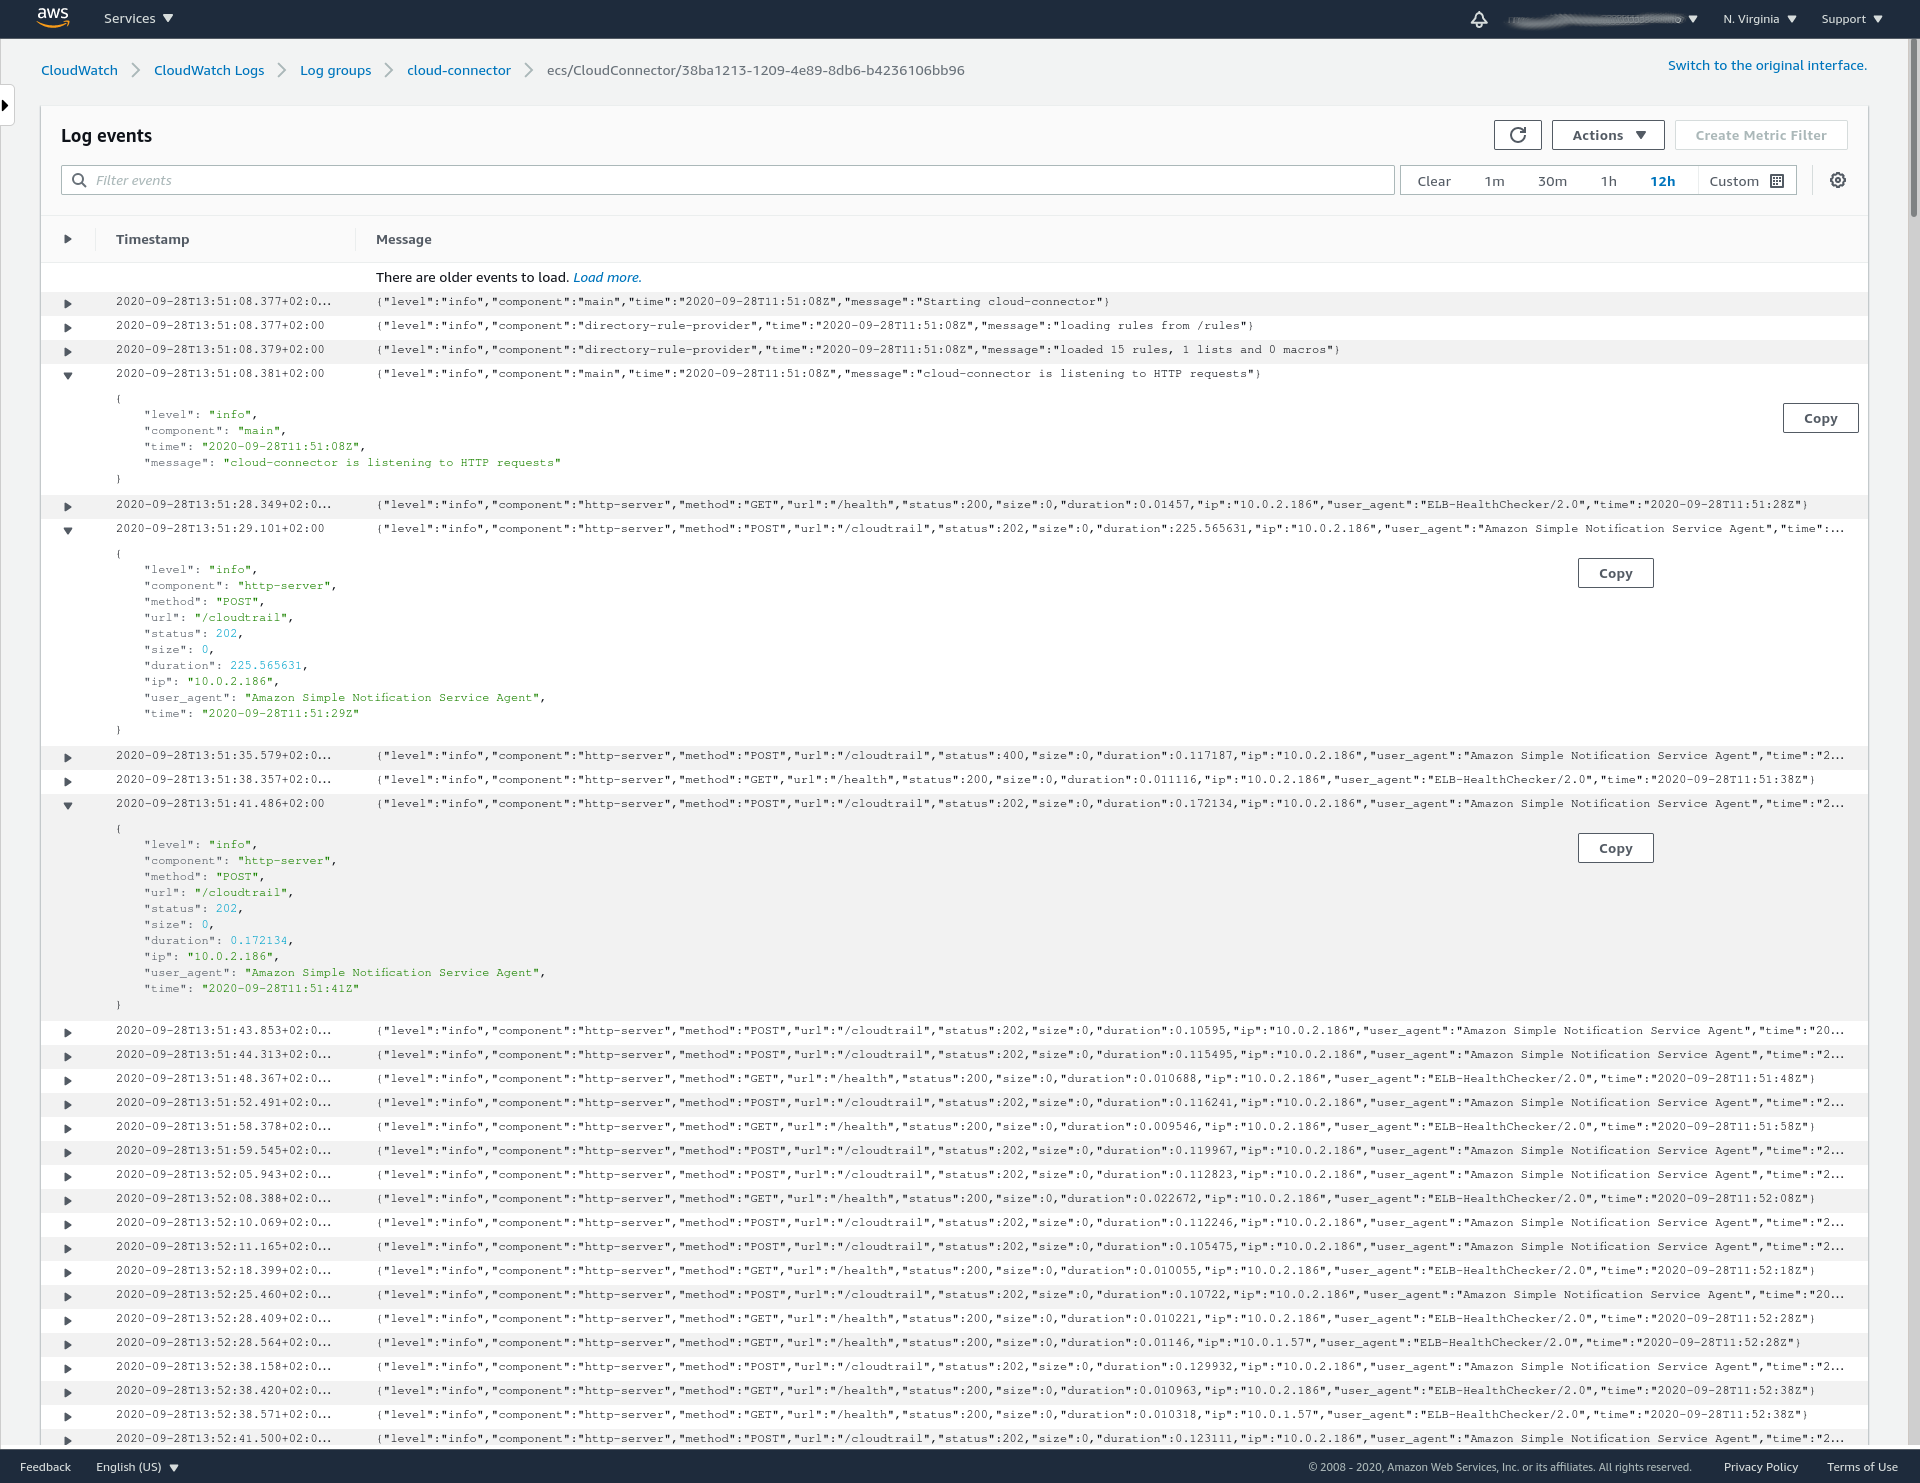Click the search magnifier icon in filter box
This screenshot has width=1920, height=1483.
79,180
